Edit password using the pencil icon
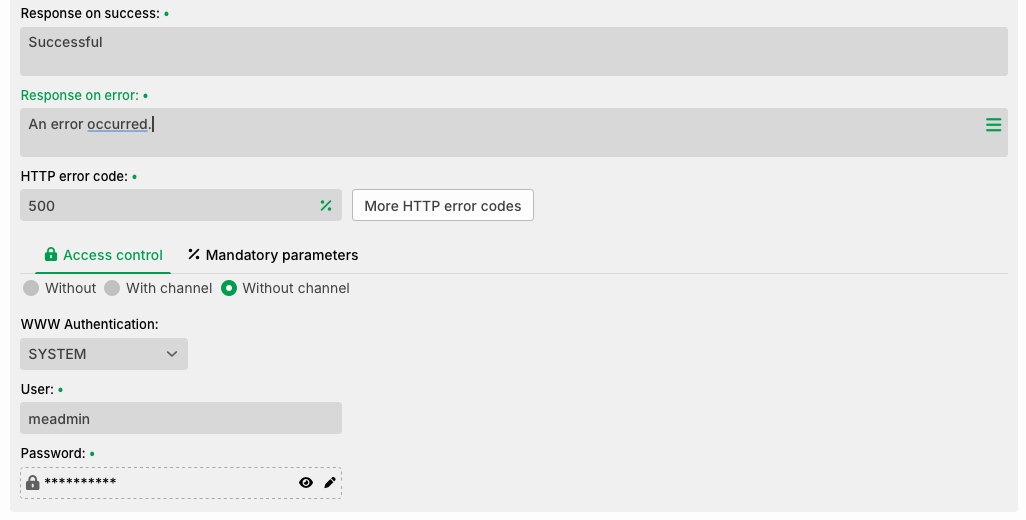The image size is (1026, 520). (330, 483)
